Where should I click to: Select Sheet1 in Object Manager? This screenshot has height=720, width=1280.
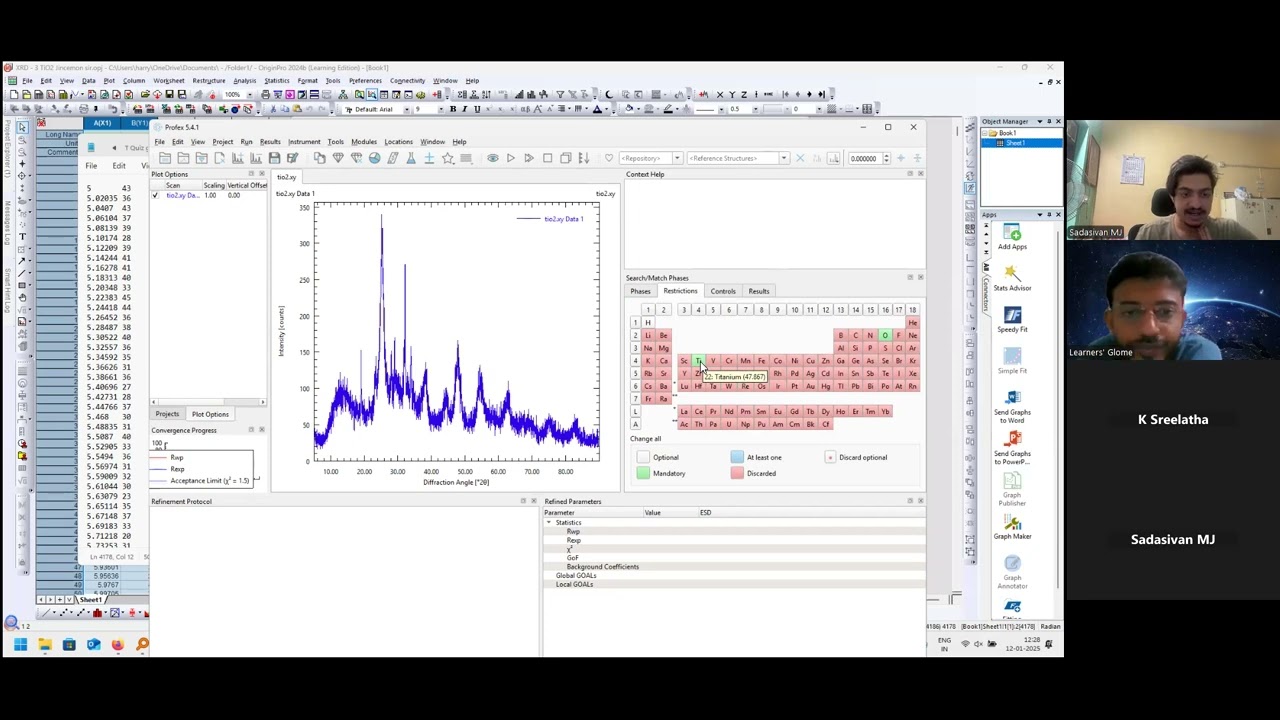pyautogui.click(x=1016, y=143)
